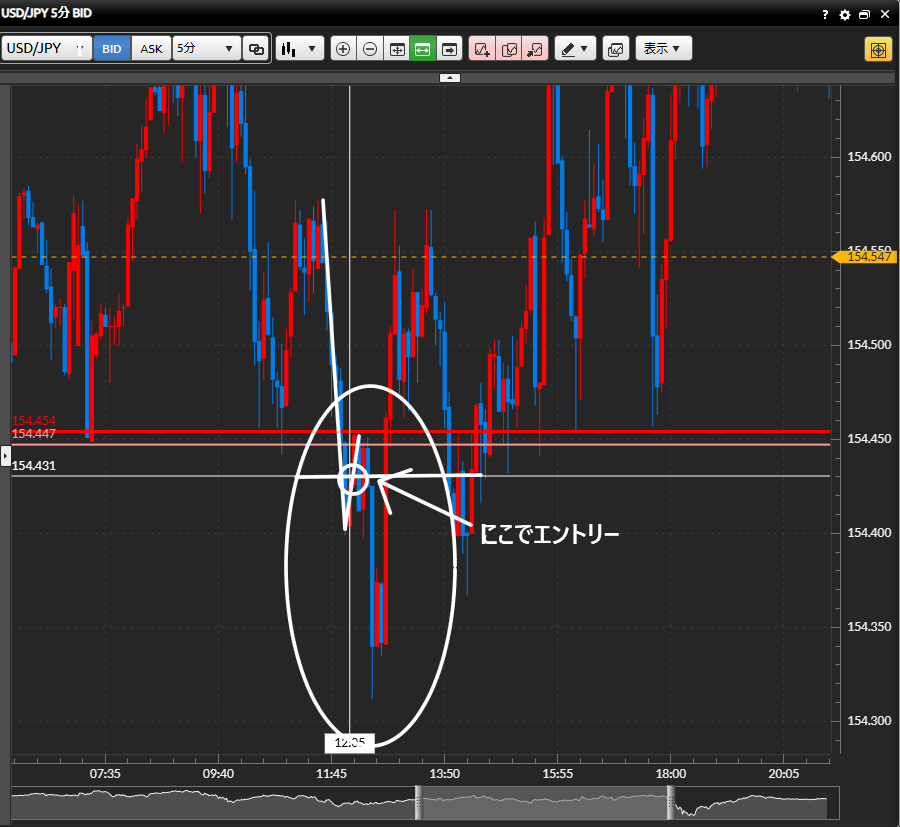The width and height of the screenshot is (900, 827).
Task: Open the chart type candlestick dropdown
Action: click(299, 49)
